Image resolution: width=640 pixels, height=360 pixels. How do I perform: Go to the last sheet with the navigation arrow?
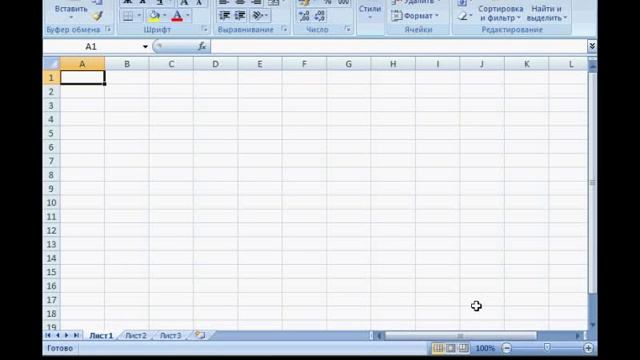pos(76,336)
